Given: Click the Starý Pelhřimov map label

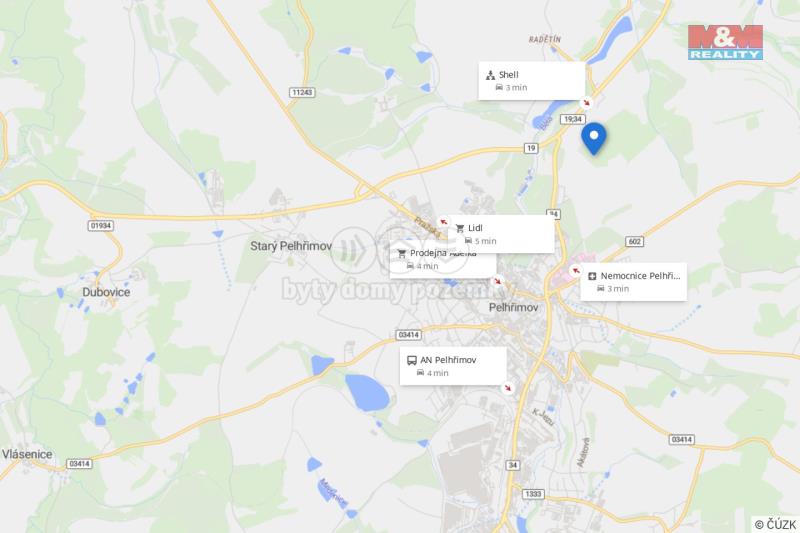Looking at the screenshot, I should pos(291,246).
